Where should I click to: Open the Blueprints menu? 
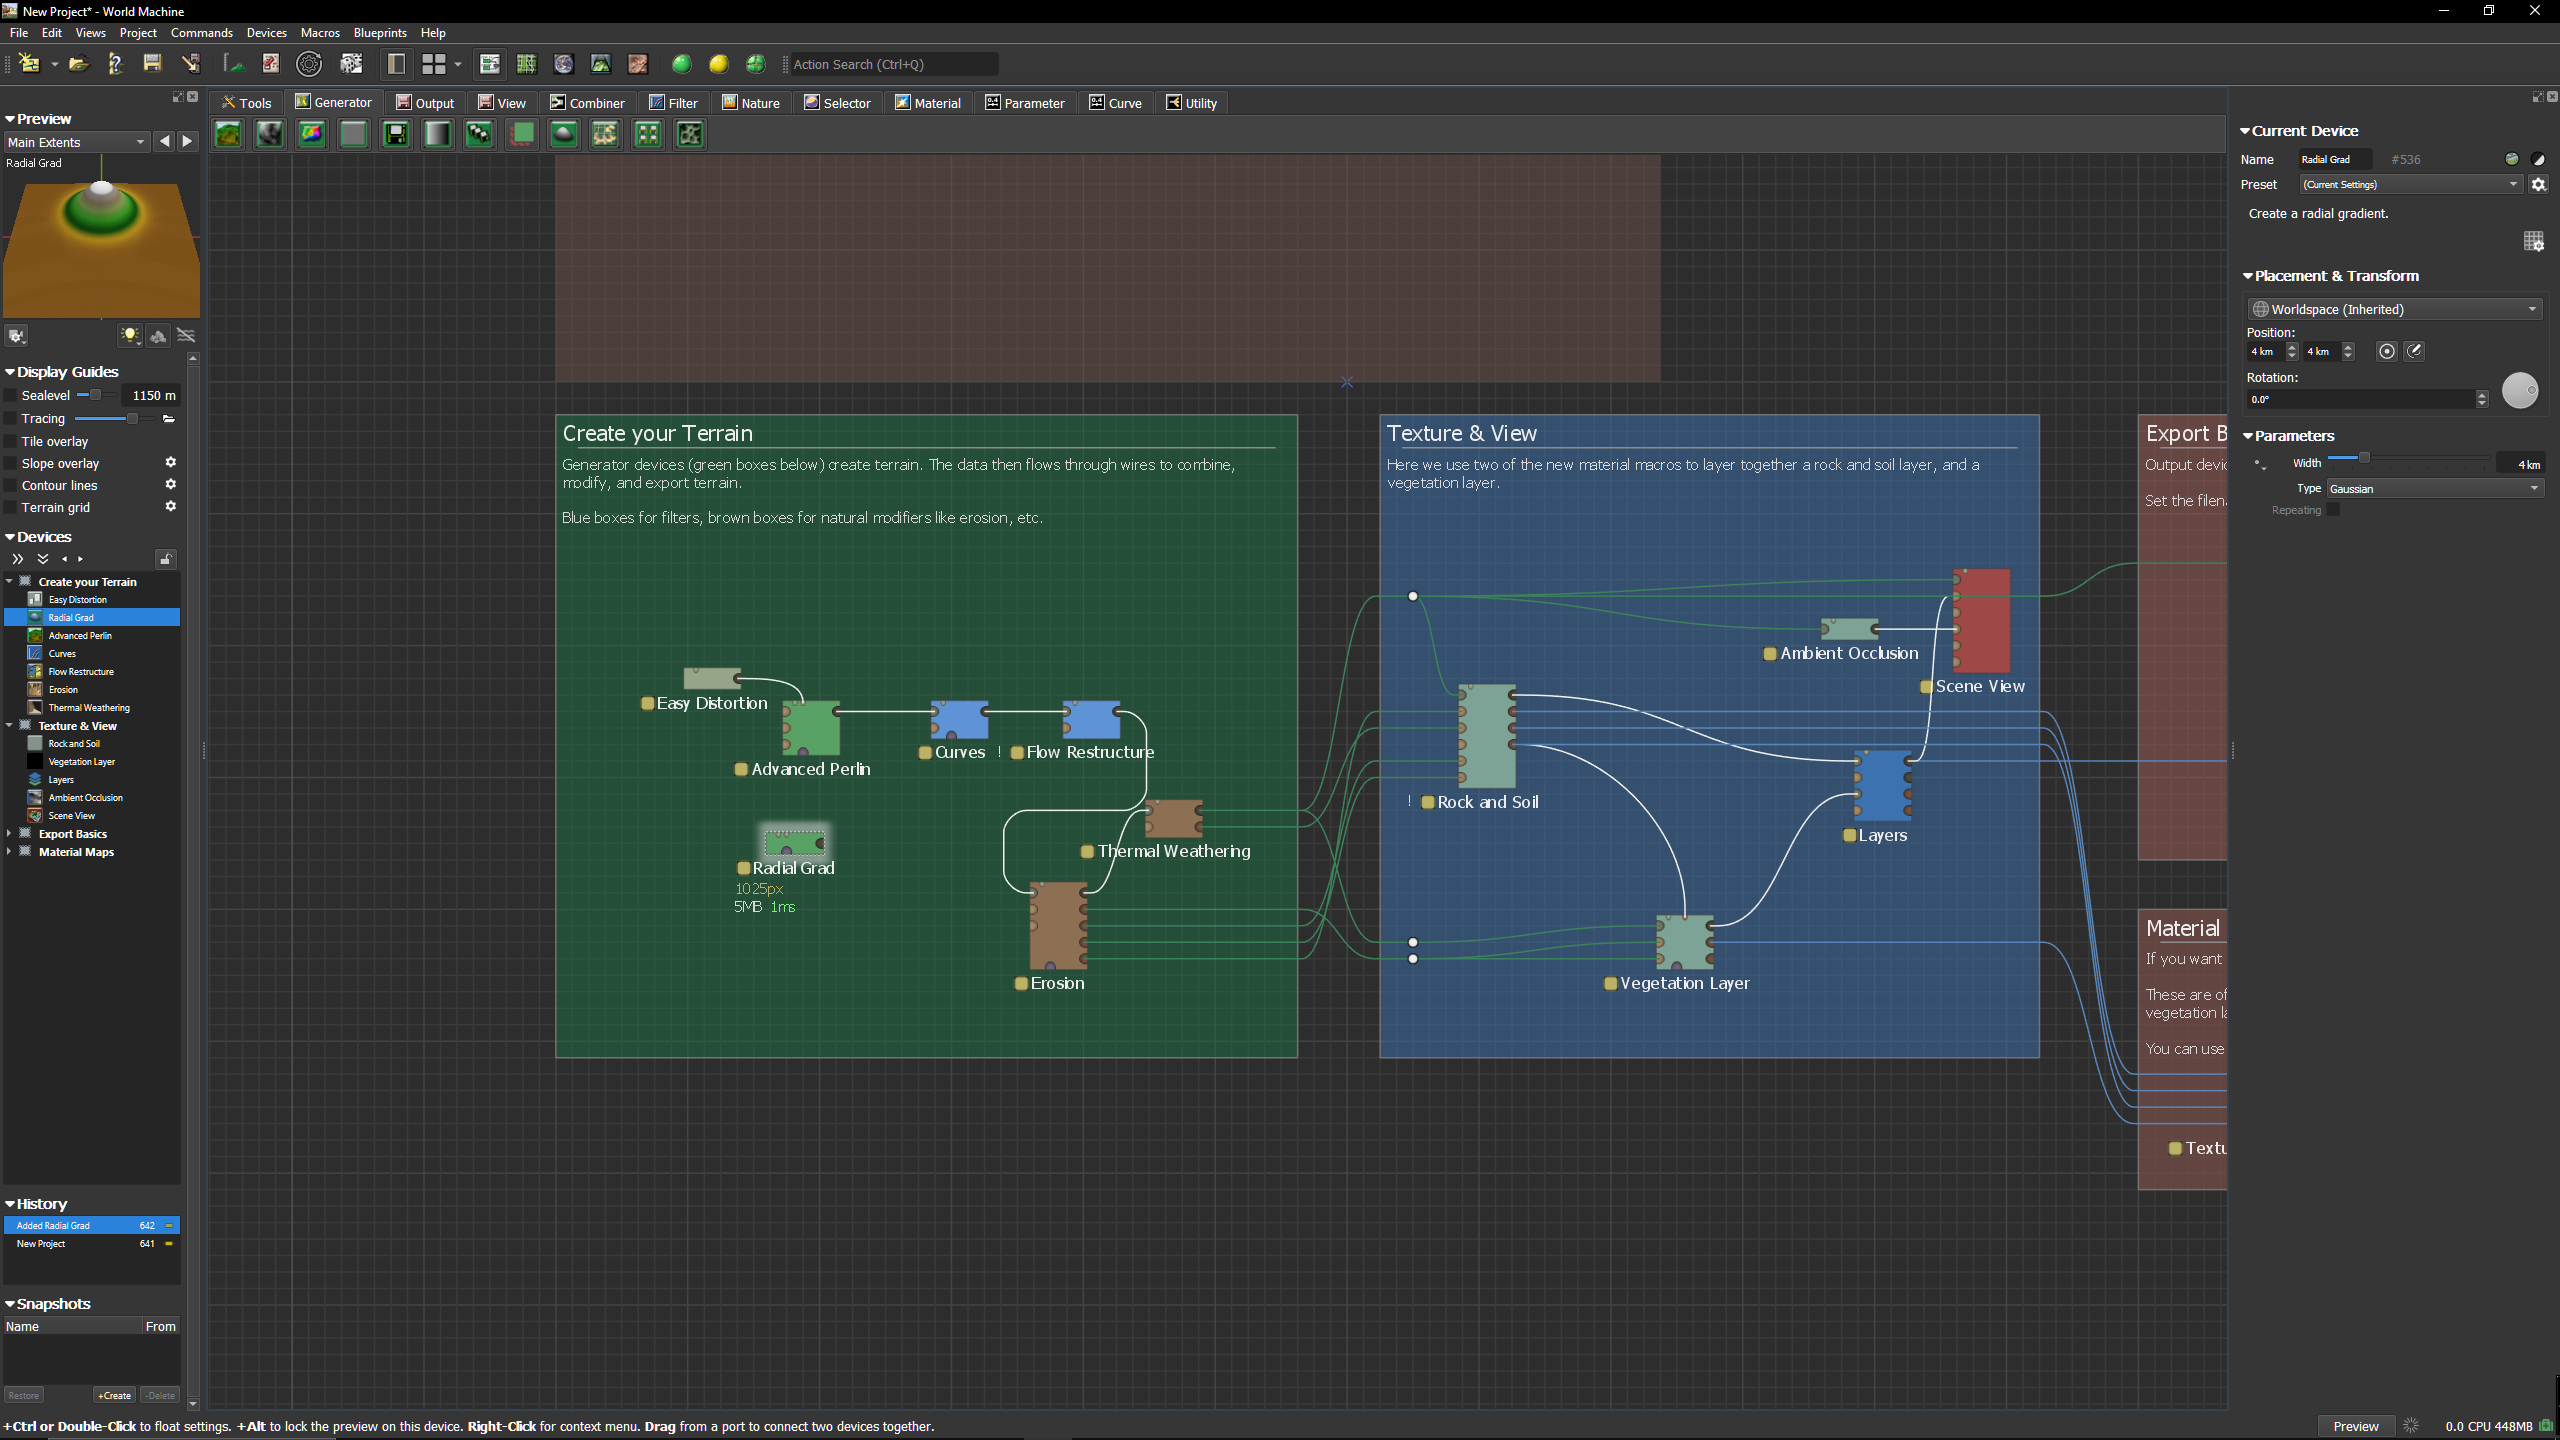380,33
